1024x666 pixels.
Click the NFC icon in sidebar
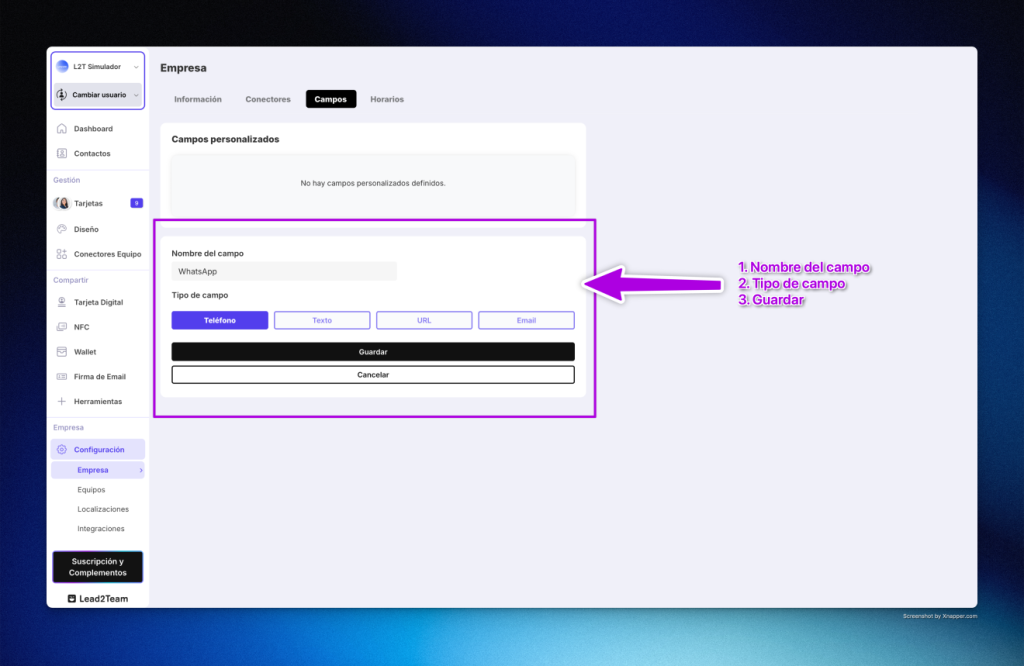coord(62,327)
